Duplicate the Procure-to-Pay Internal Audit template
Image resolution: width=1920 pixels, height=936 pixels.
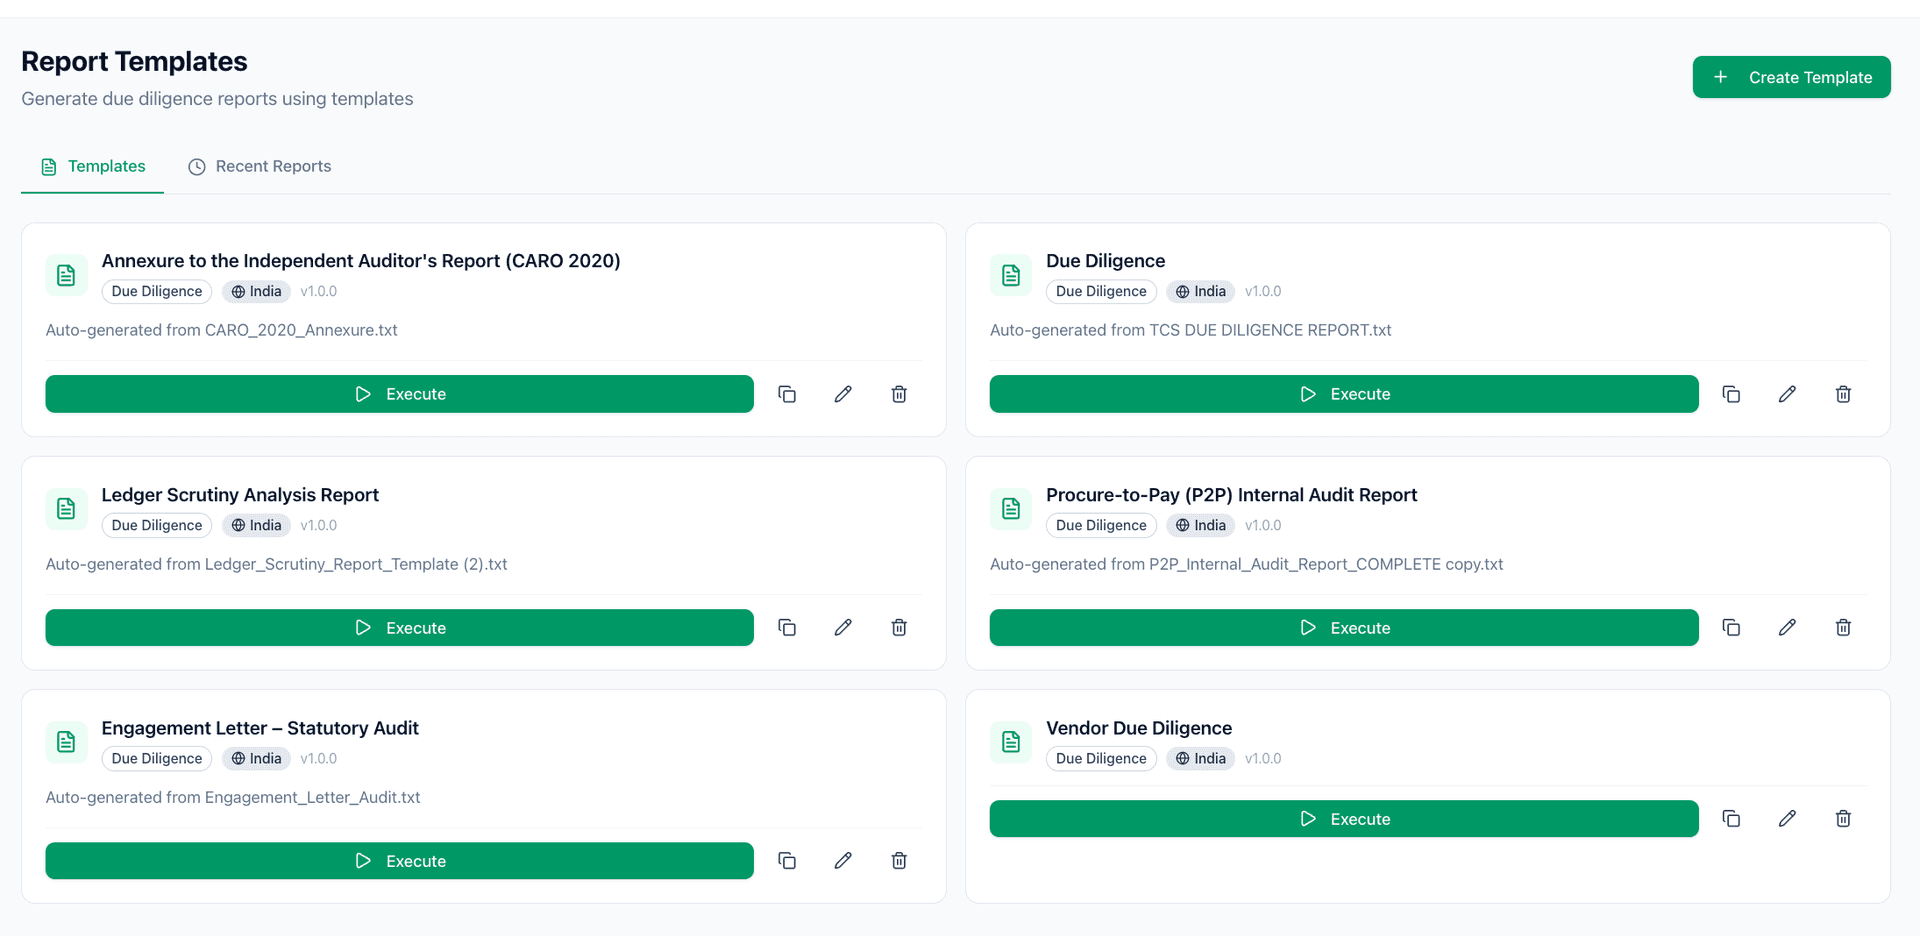click(1732, 627)
